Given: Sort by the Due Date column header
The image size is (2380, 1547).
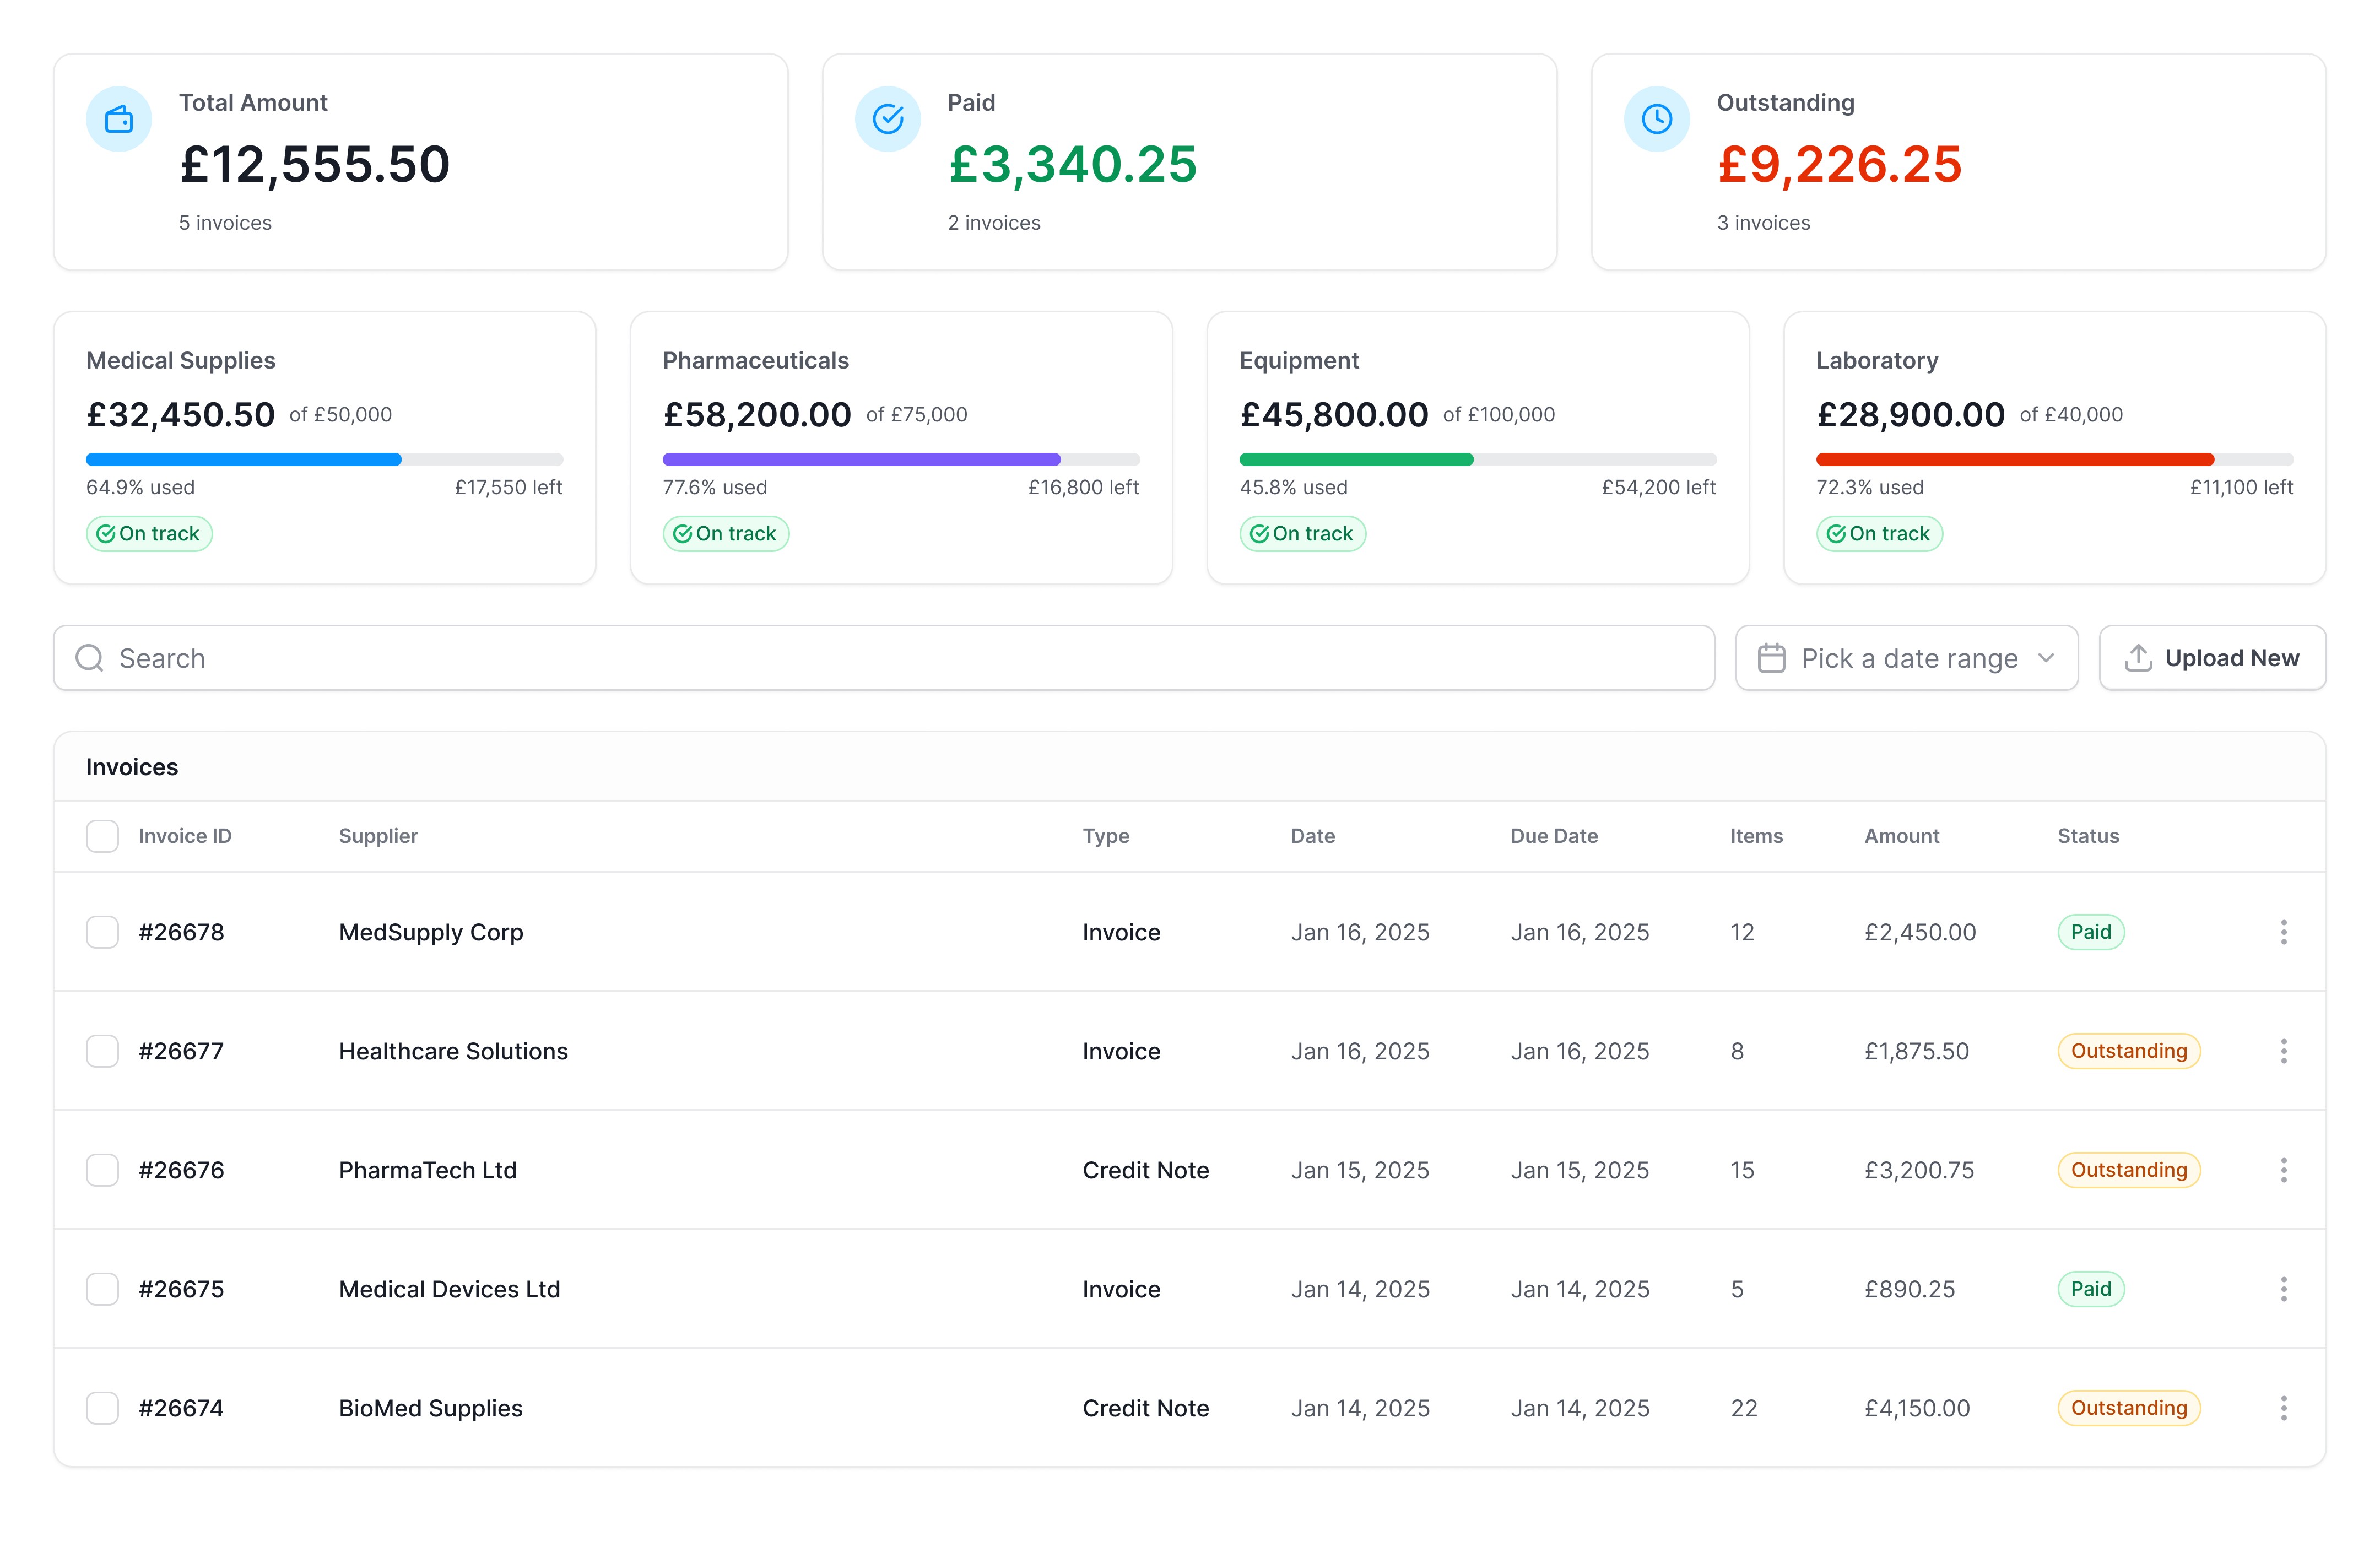Looking at the screenshot, I should click(x=1553, y=836).
